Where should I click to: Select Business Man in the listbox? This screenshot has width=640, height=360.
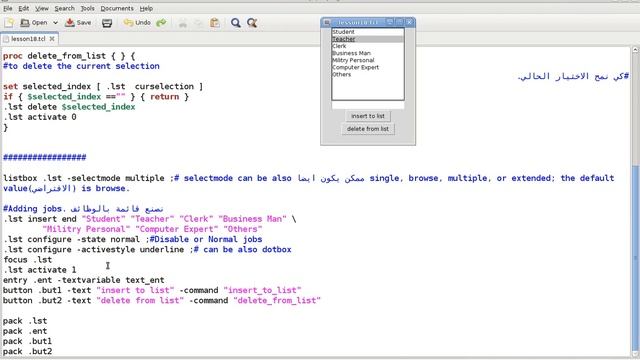(x=368, y=53)
